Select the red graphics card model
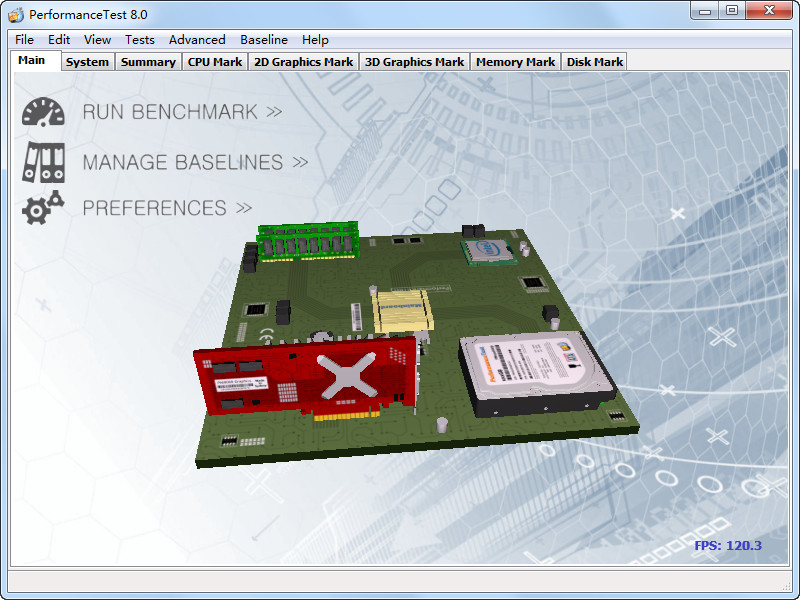This screenshot has width=800, height=600. click(x=306, y=379)
